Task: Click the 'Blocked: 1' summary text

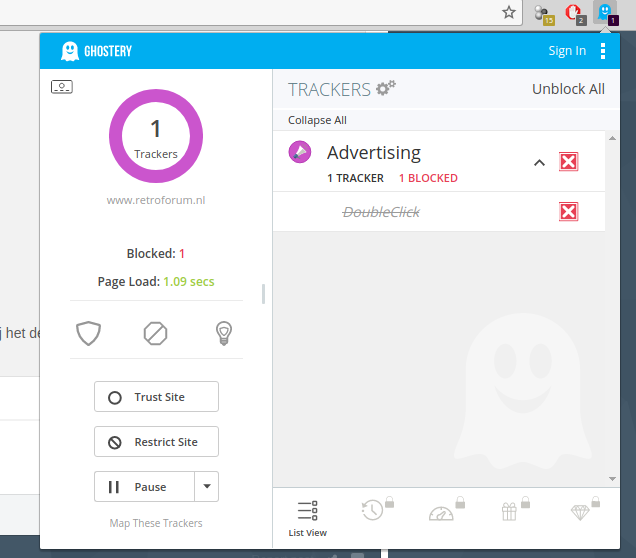Action: click(156, 253)
